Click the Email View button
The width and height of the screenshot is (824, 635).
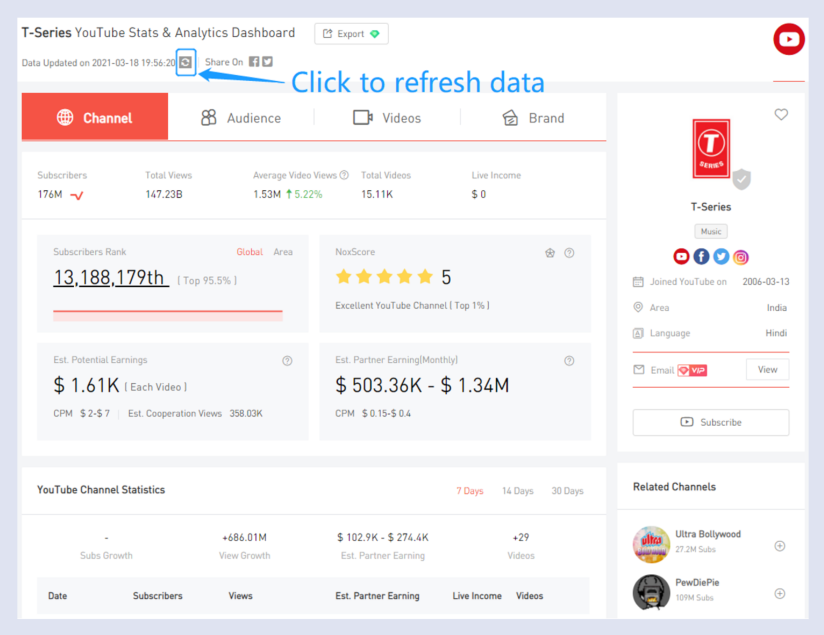pyautogui.click(x=767, y=370)
